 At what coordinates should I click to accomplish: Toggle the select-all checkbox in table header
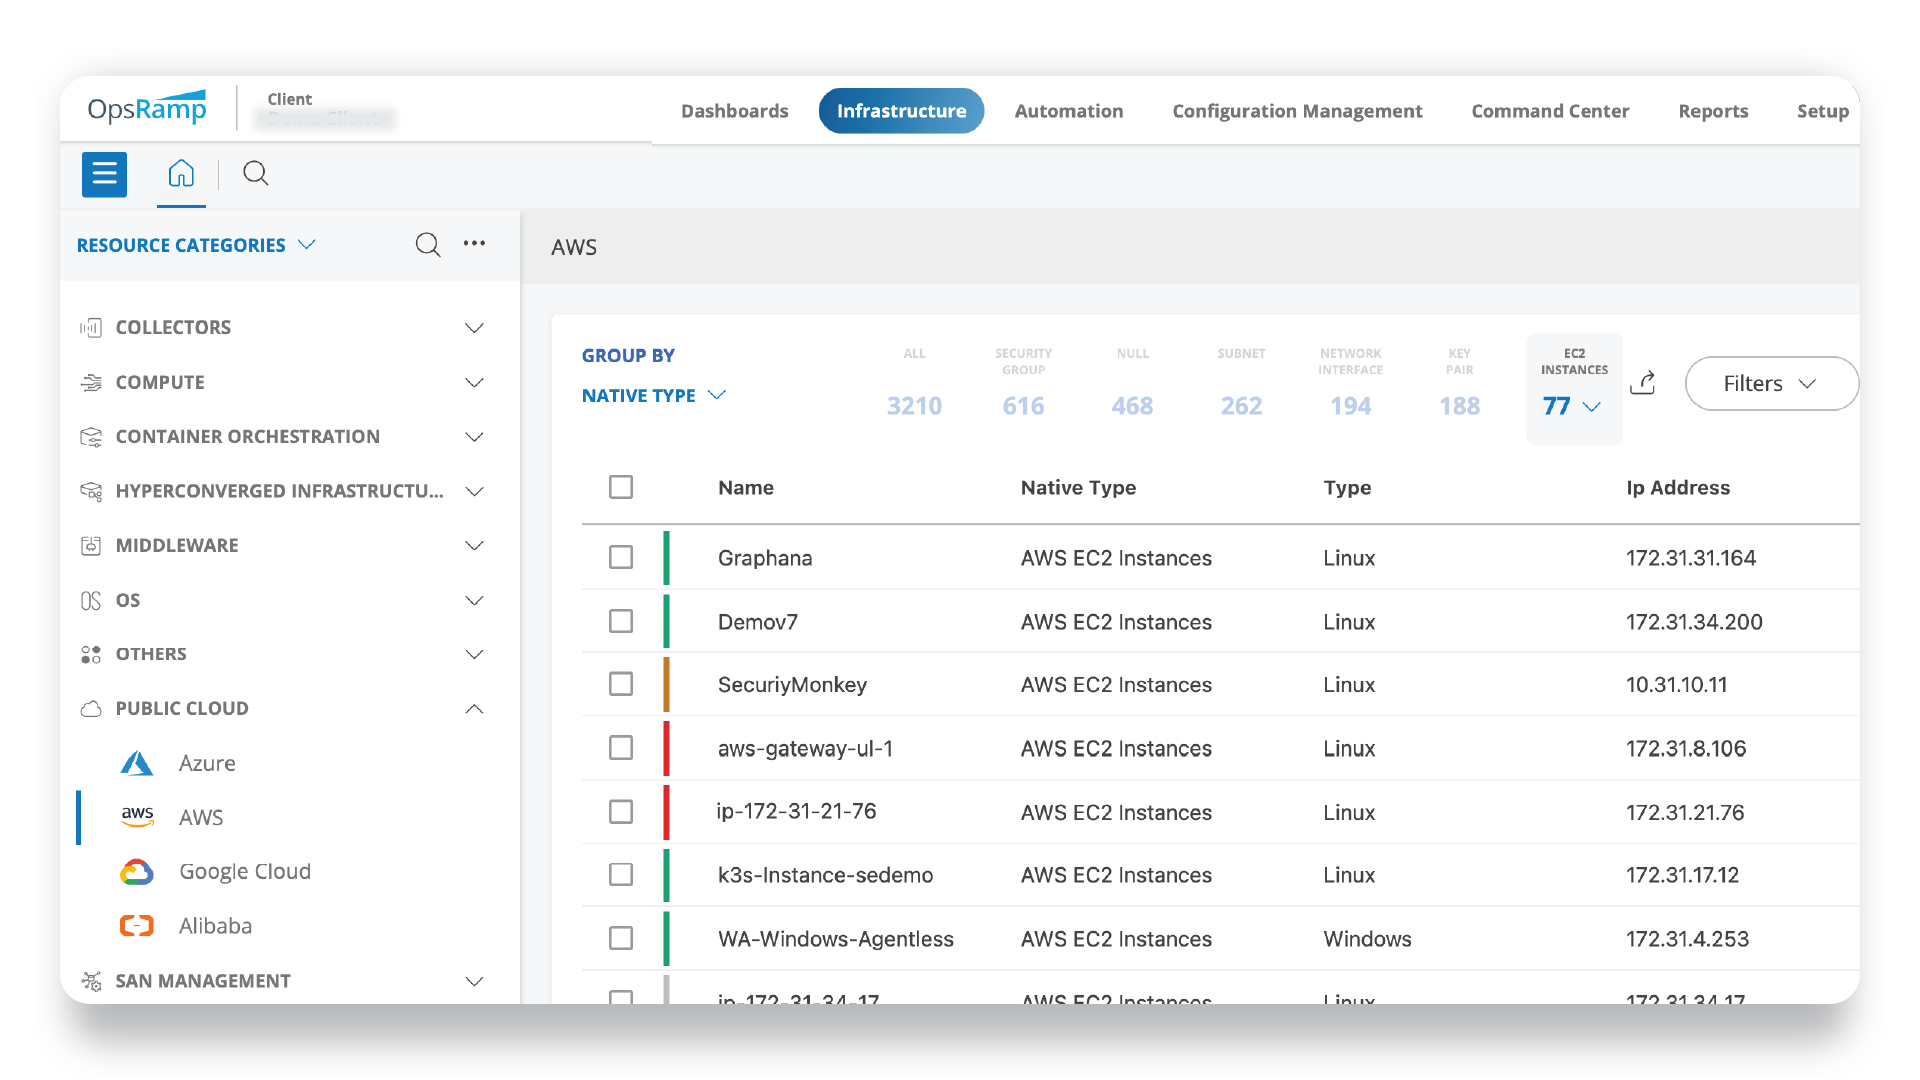tap(621, 487)
